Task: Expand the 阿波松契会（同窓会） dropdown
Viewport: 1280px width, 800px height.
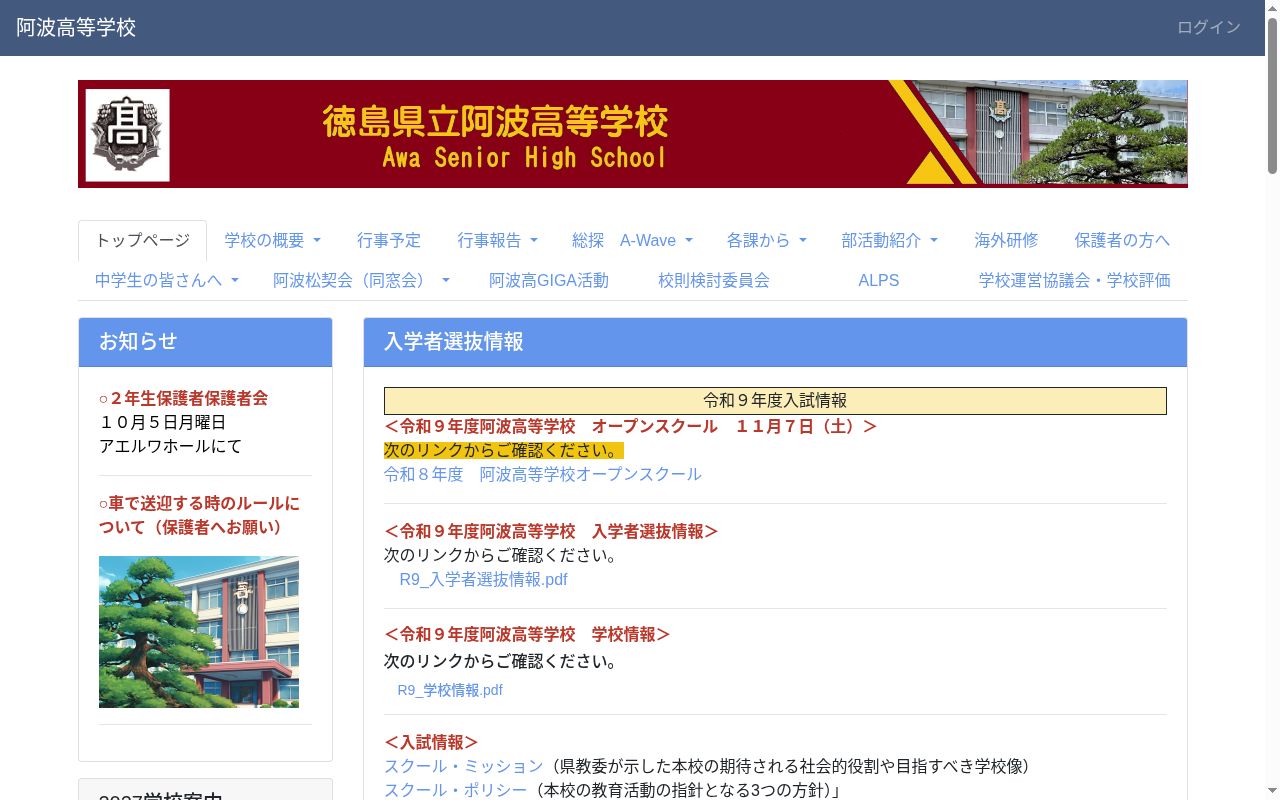Action: click(x=362, y=280)
